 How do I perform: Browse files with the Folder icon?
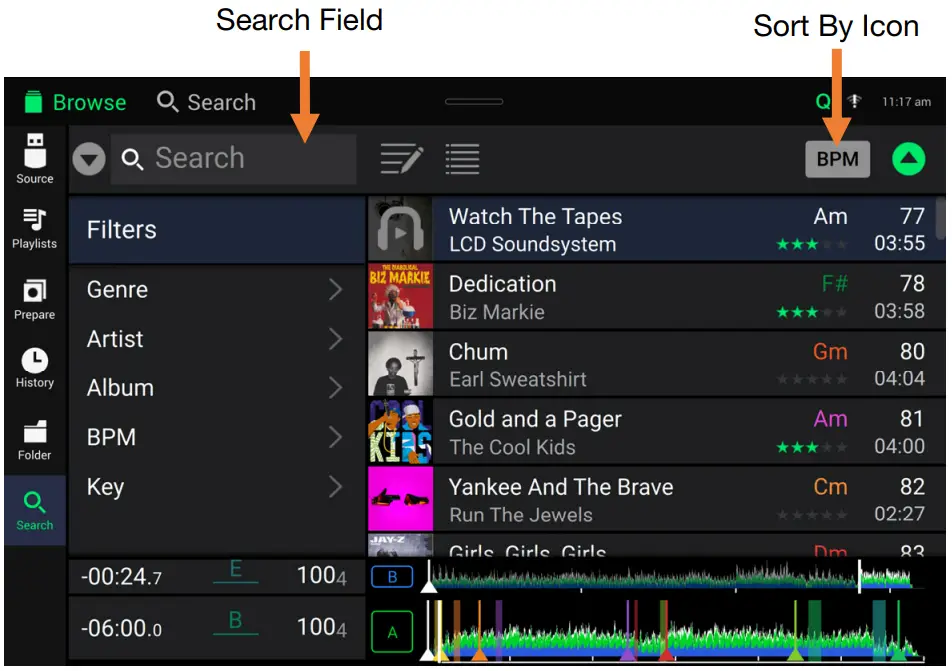(x=33, y=438)
